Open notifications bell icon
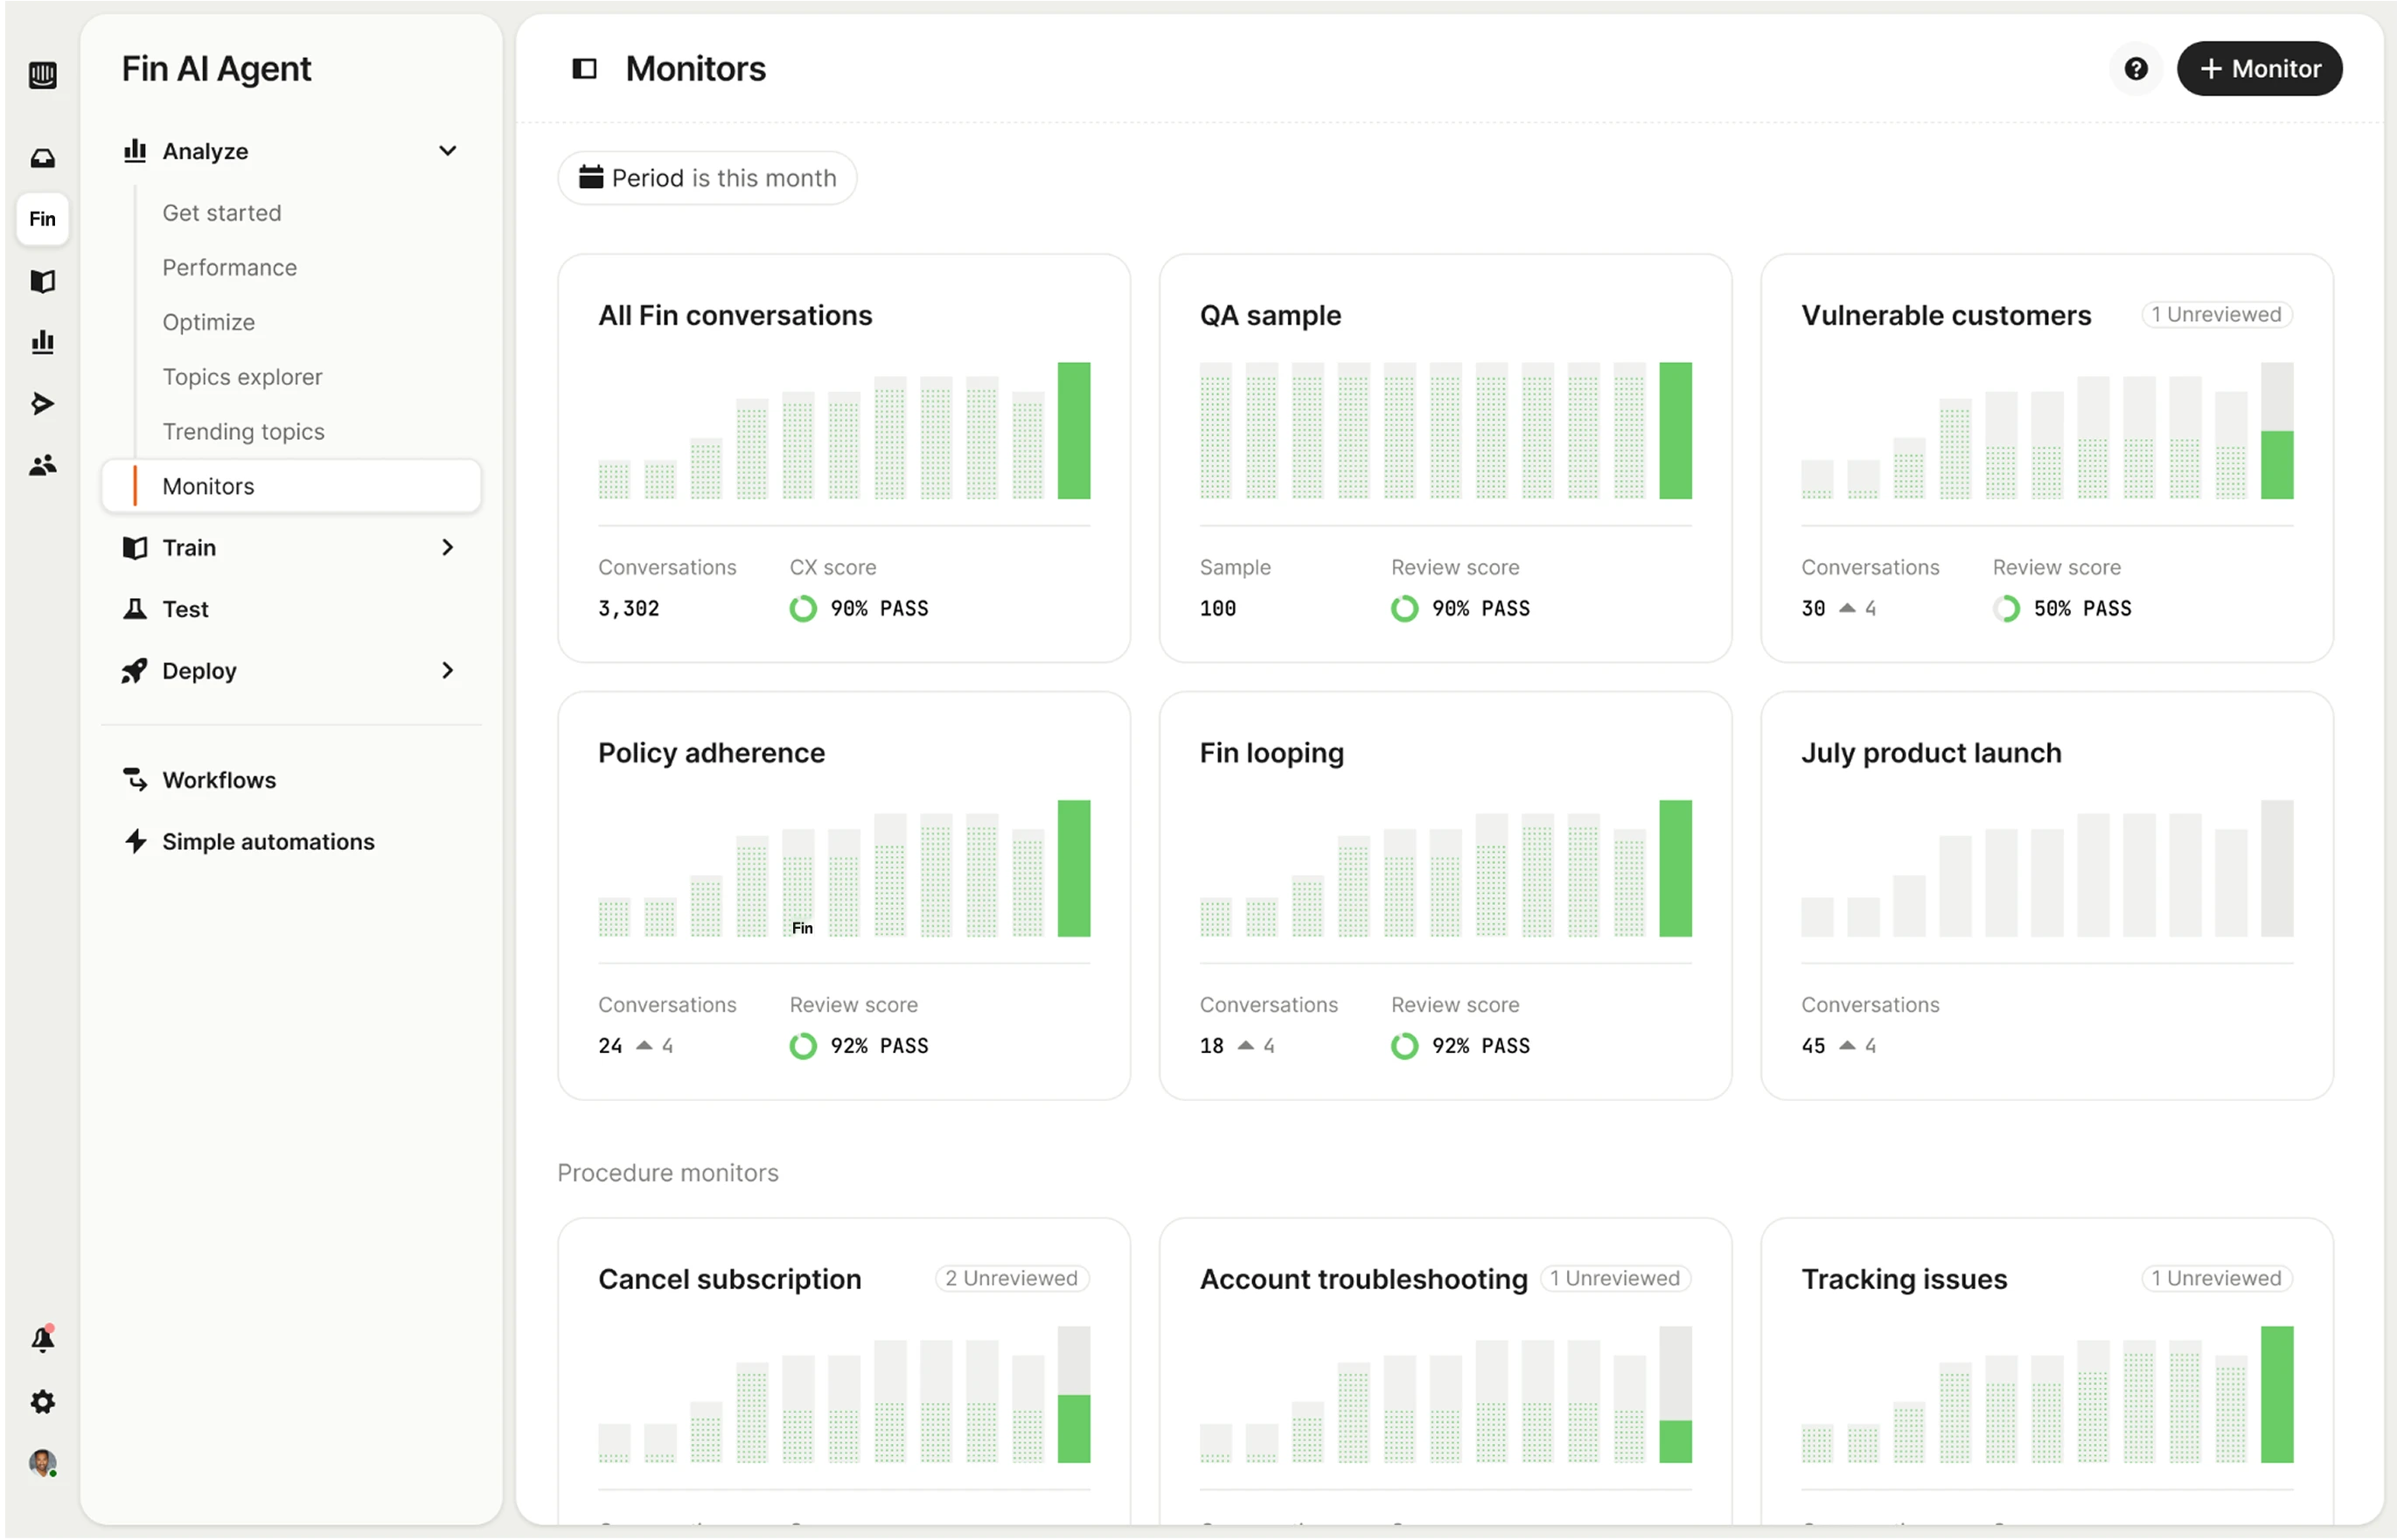The width and height of the screenshot is (2397, 1540). (42, 1340)
